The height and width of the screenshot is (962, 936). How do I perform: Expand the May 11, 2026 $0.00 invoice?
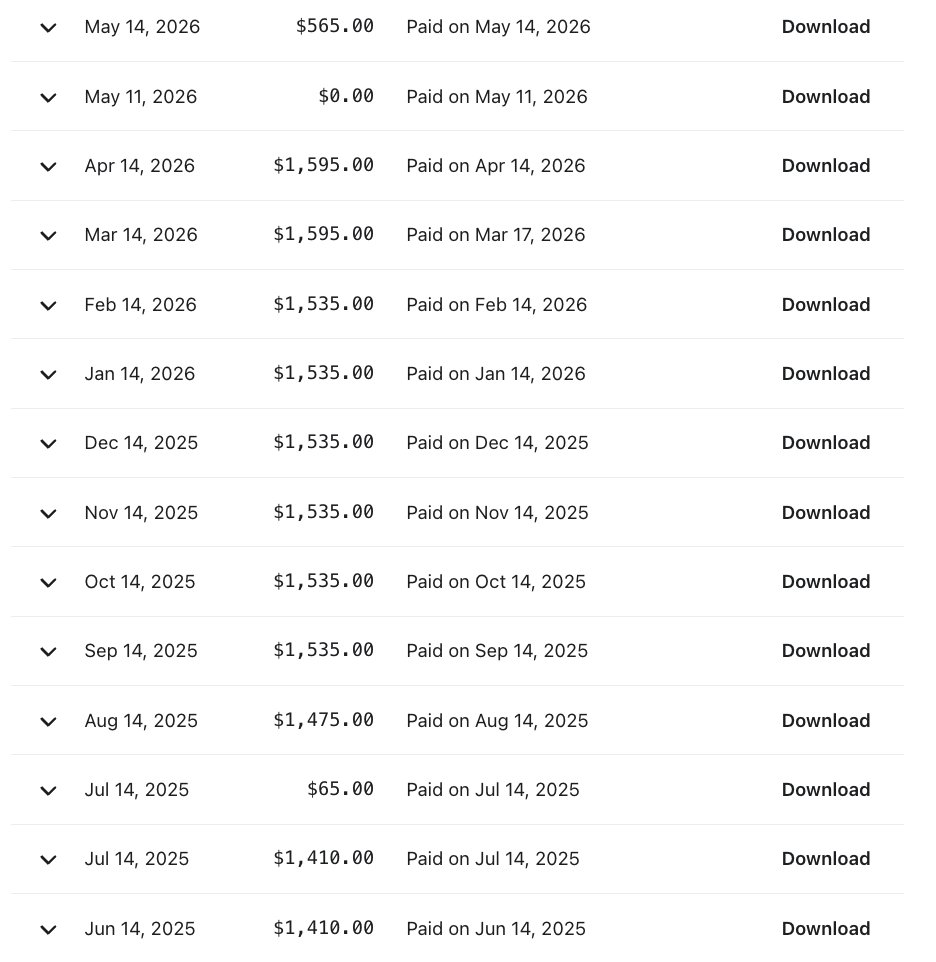click(48, 98)
